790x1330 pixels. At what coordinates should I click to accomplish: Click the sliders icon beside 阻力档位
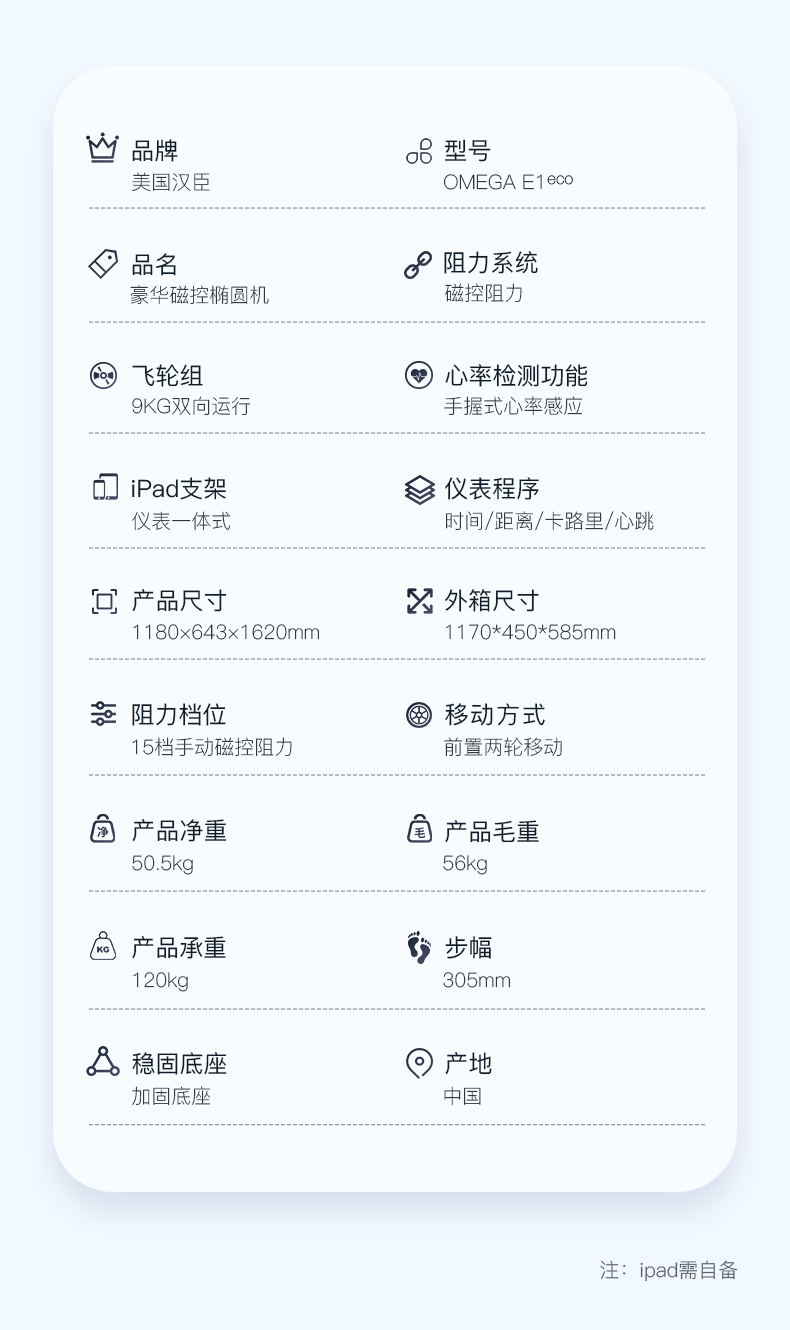point(103,714)
